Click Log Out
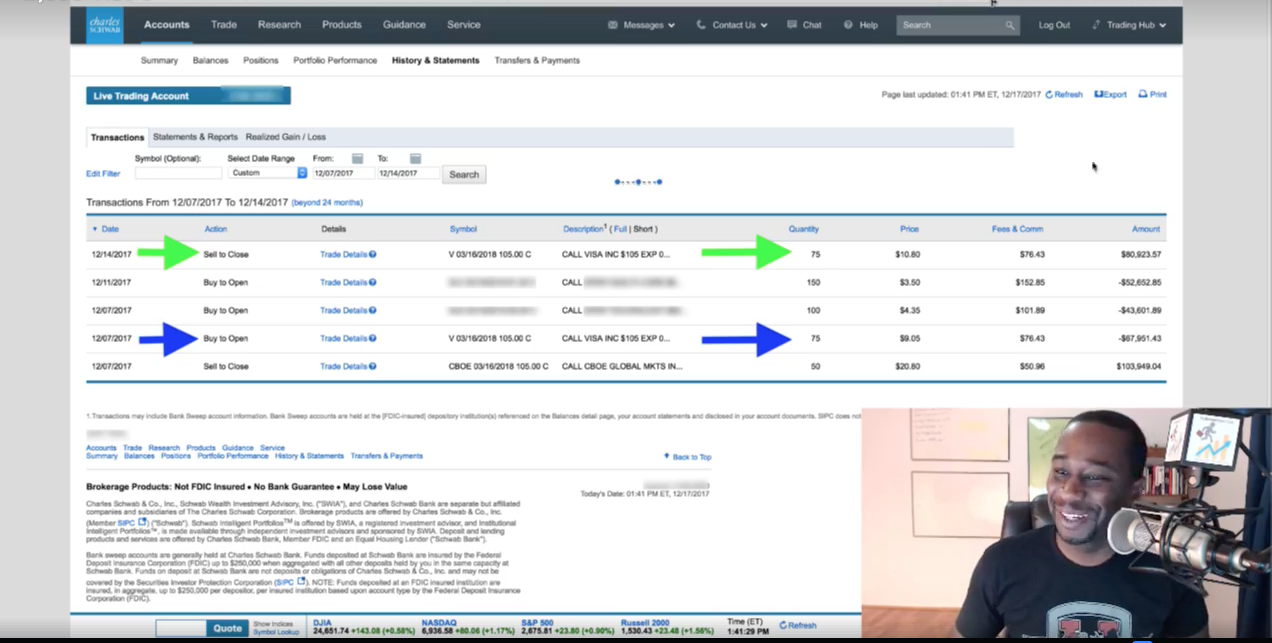This screenshot has width=1272, height=643. tap(1054, 25)
